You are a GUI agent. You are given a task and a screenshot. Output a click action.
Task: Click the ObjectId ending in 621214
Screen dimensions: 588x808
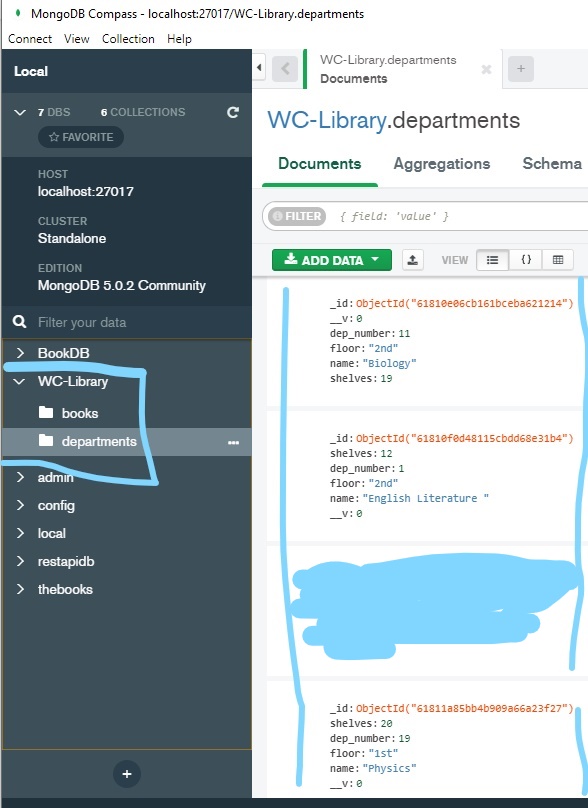coord(465,304)
